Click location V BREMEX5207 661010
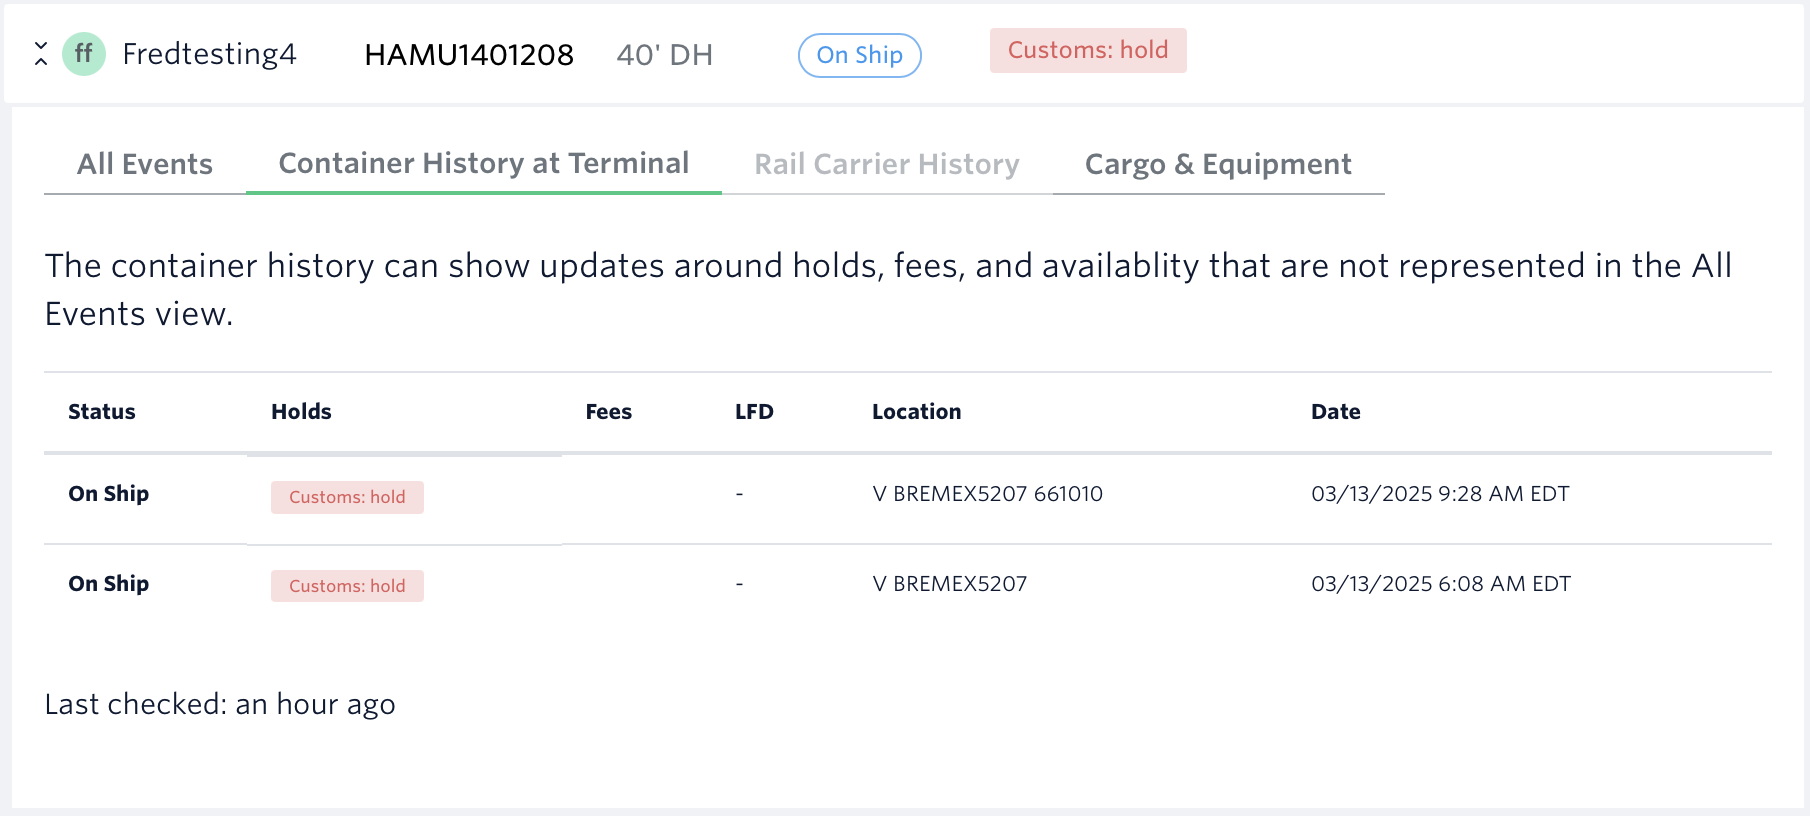1810x816 pixels. pos(987,494)
